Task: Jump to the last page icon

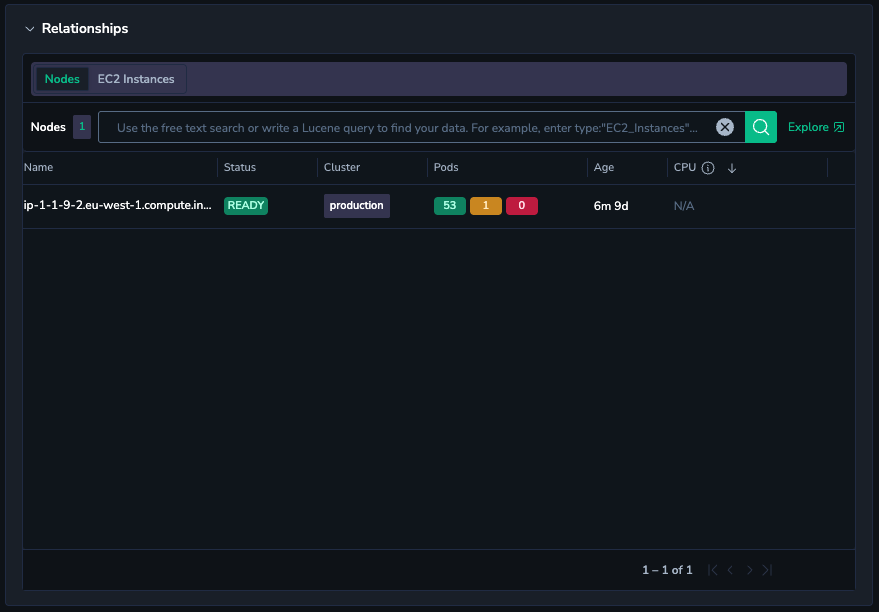Action: 767,570
